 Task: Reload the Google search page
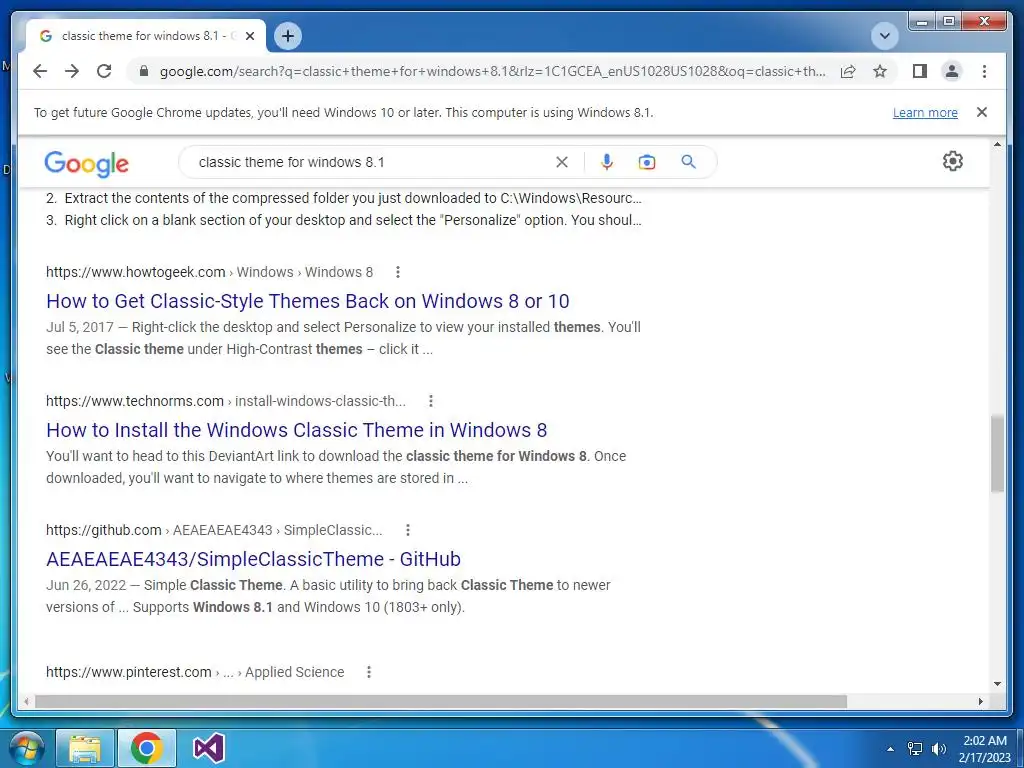tap(104, 71)
